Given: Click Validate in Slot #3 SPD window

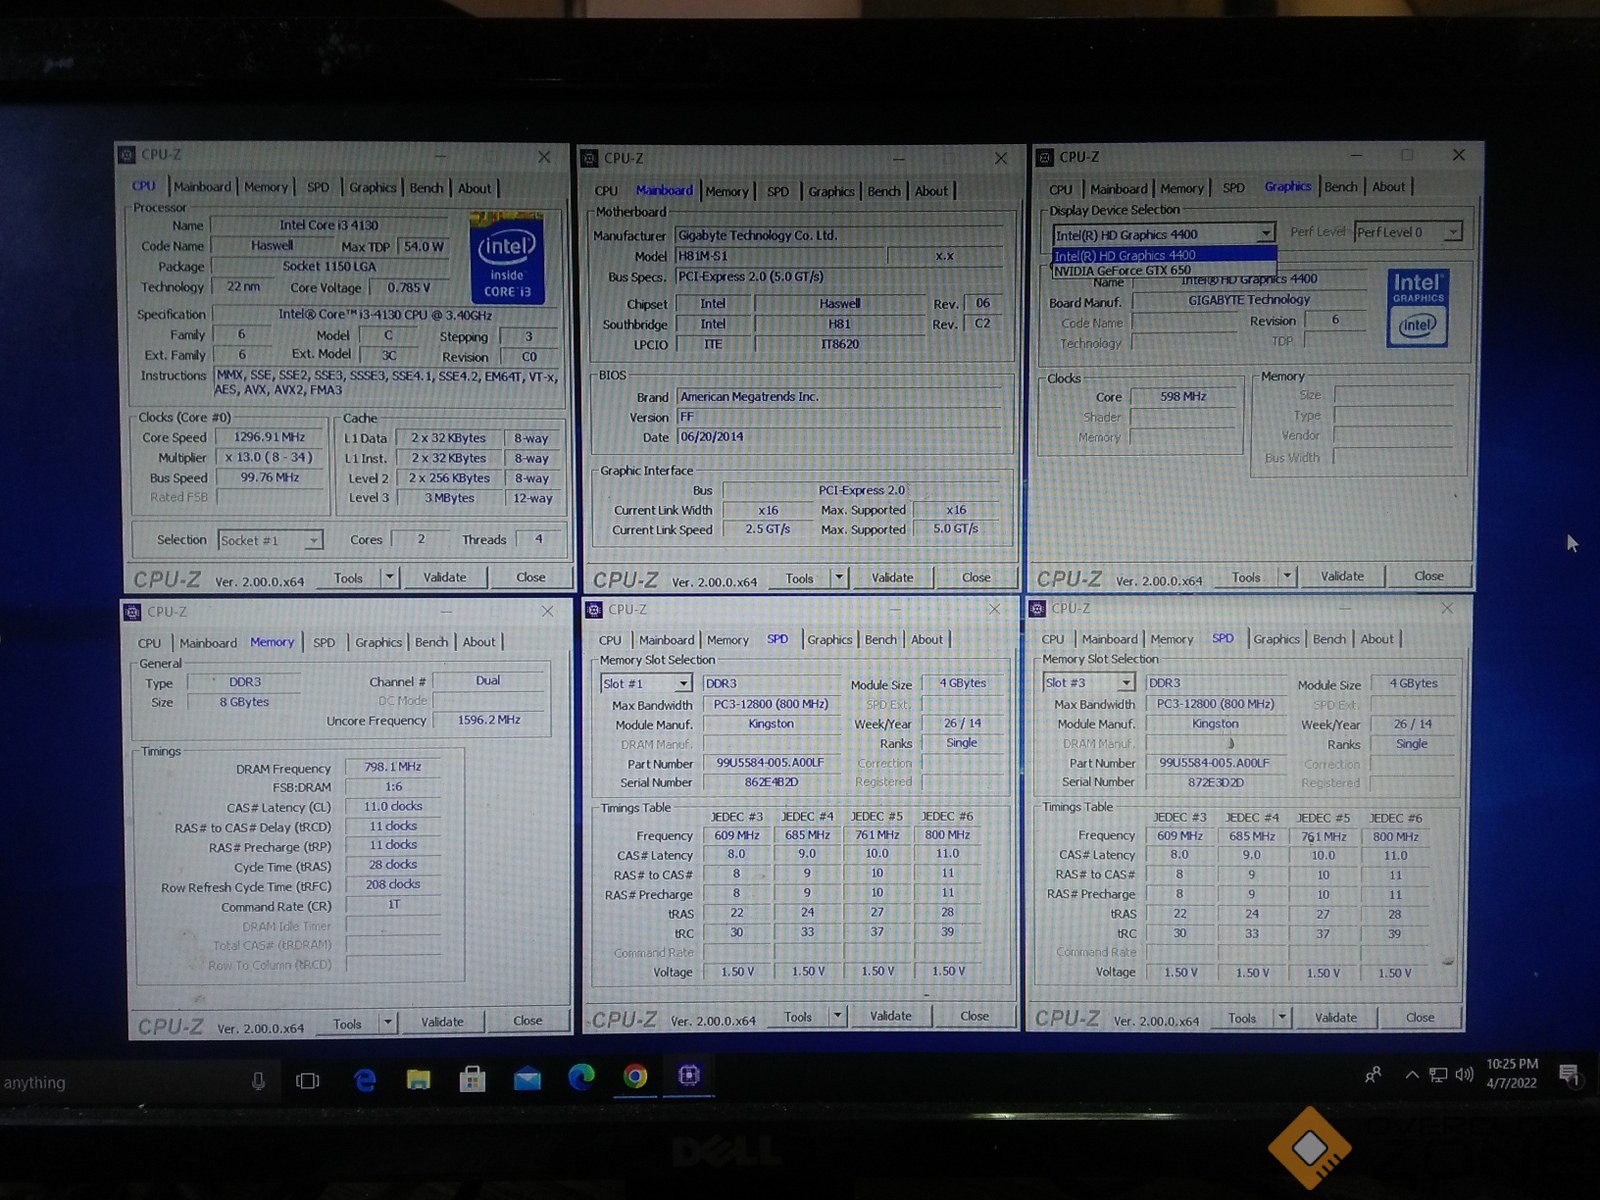Looking at the screenshot, I should (x=1336, y=1018).
